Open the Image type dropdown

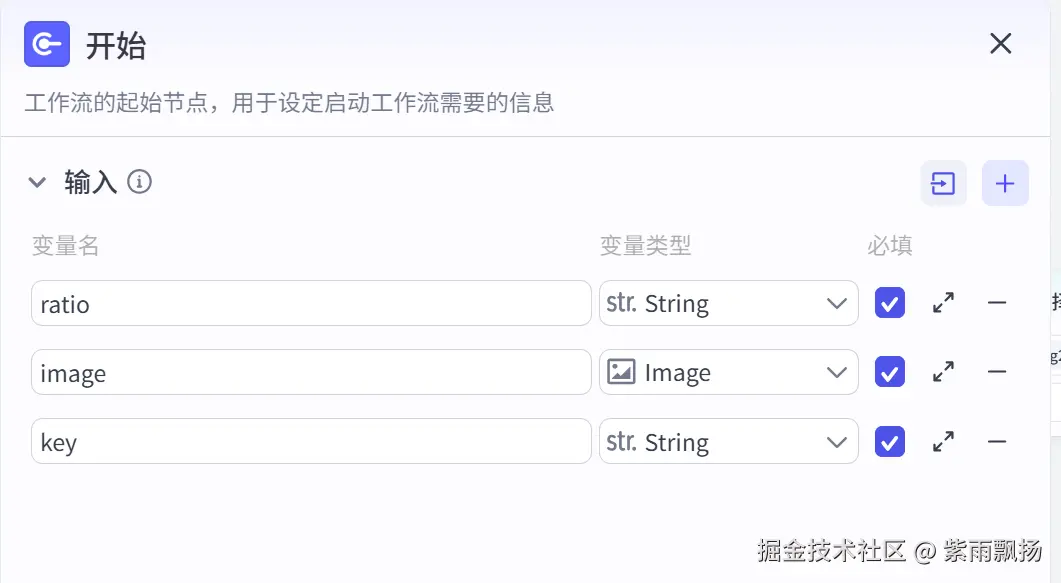(x=728, y=372)
